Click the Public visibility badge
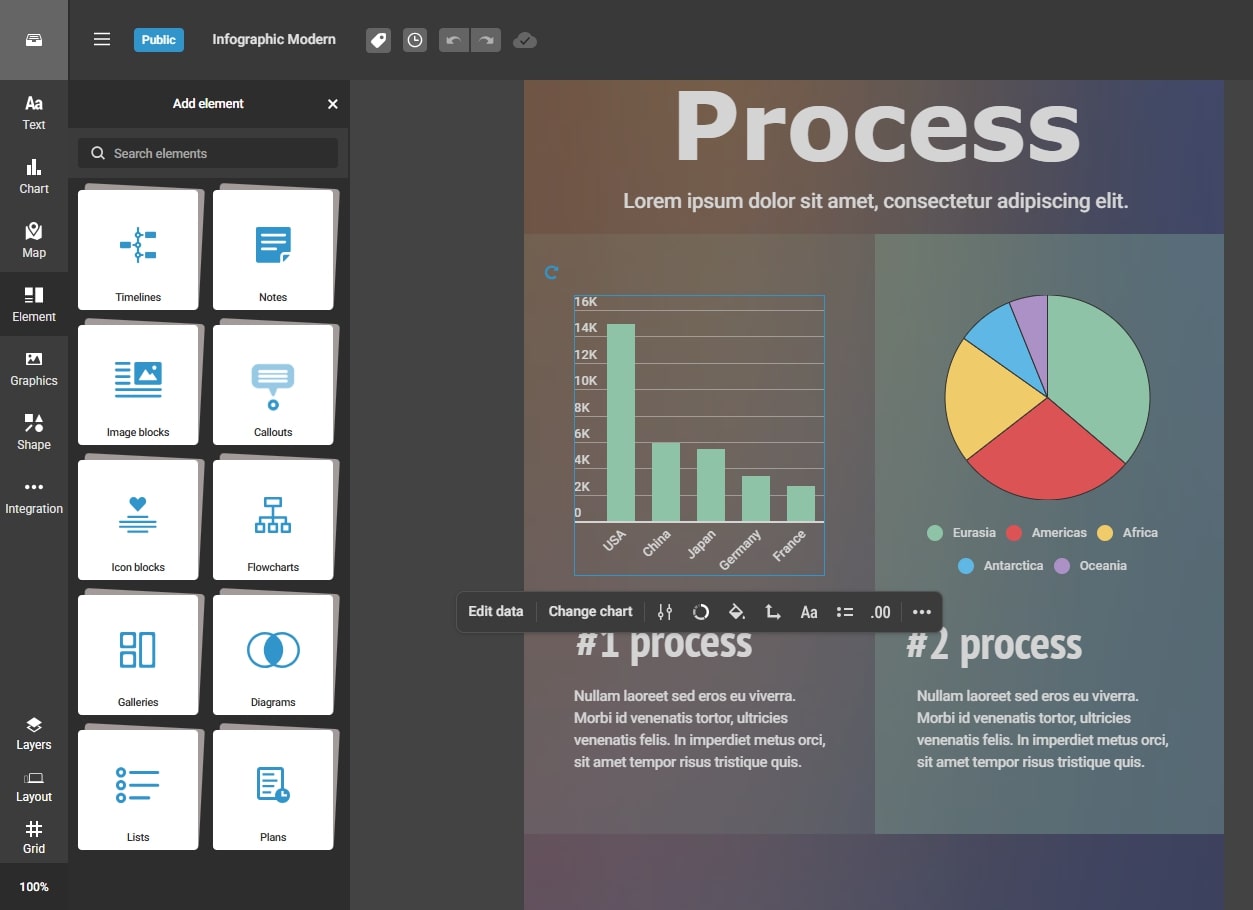The image size is (1253, 910). tap(159, 40)
